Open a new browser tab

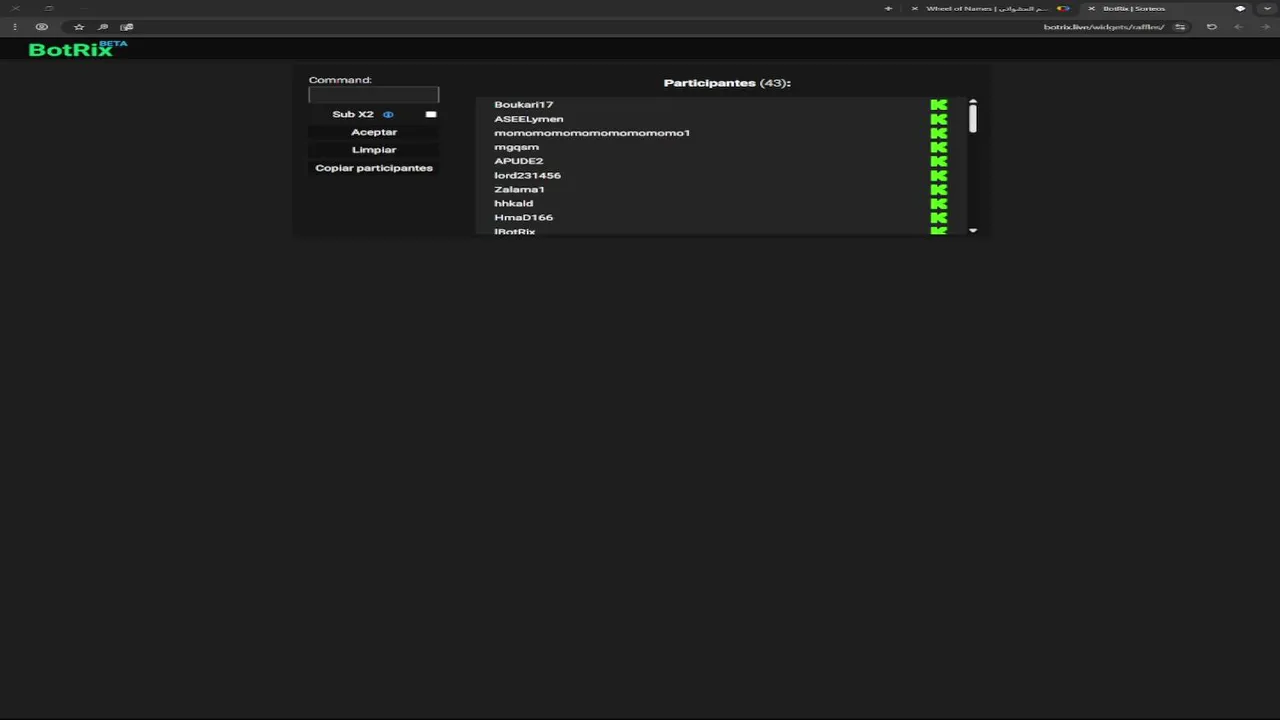coord(888,9)
